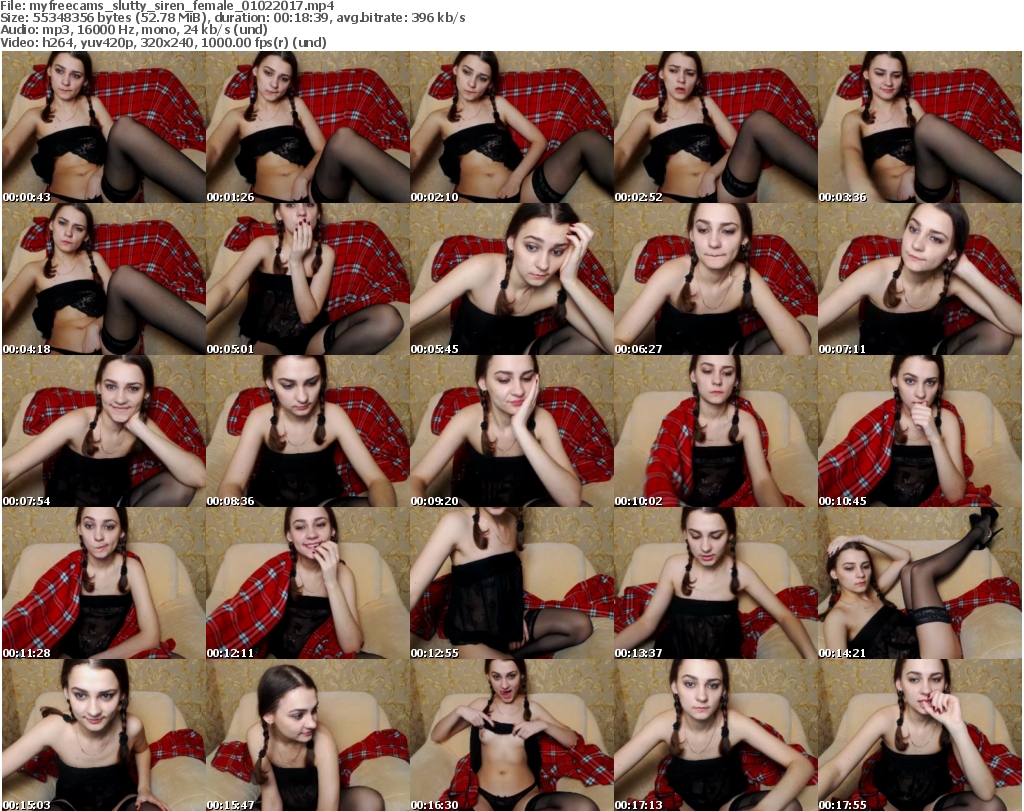The image size is (1024, 811).
Task: Pick the frame stamped 00:07:11
Action: (x=920, y=279)
